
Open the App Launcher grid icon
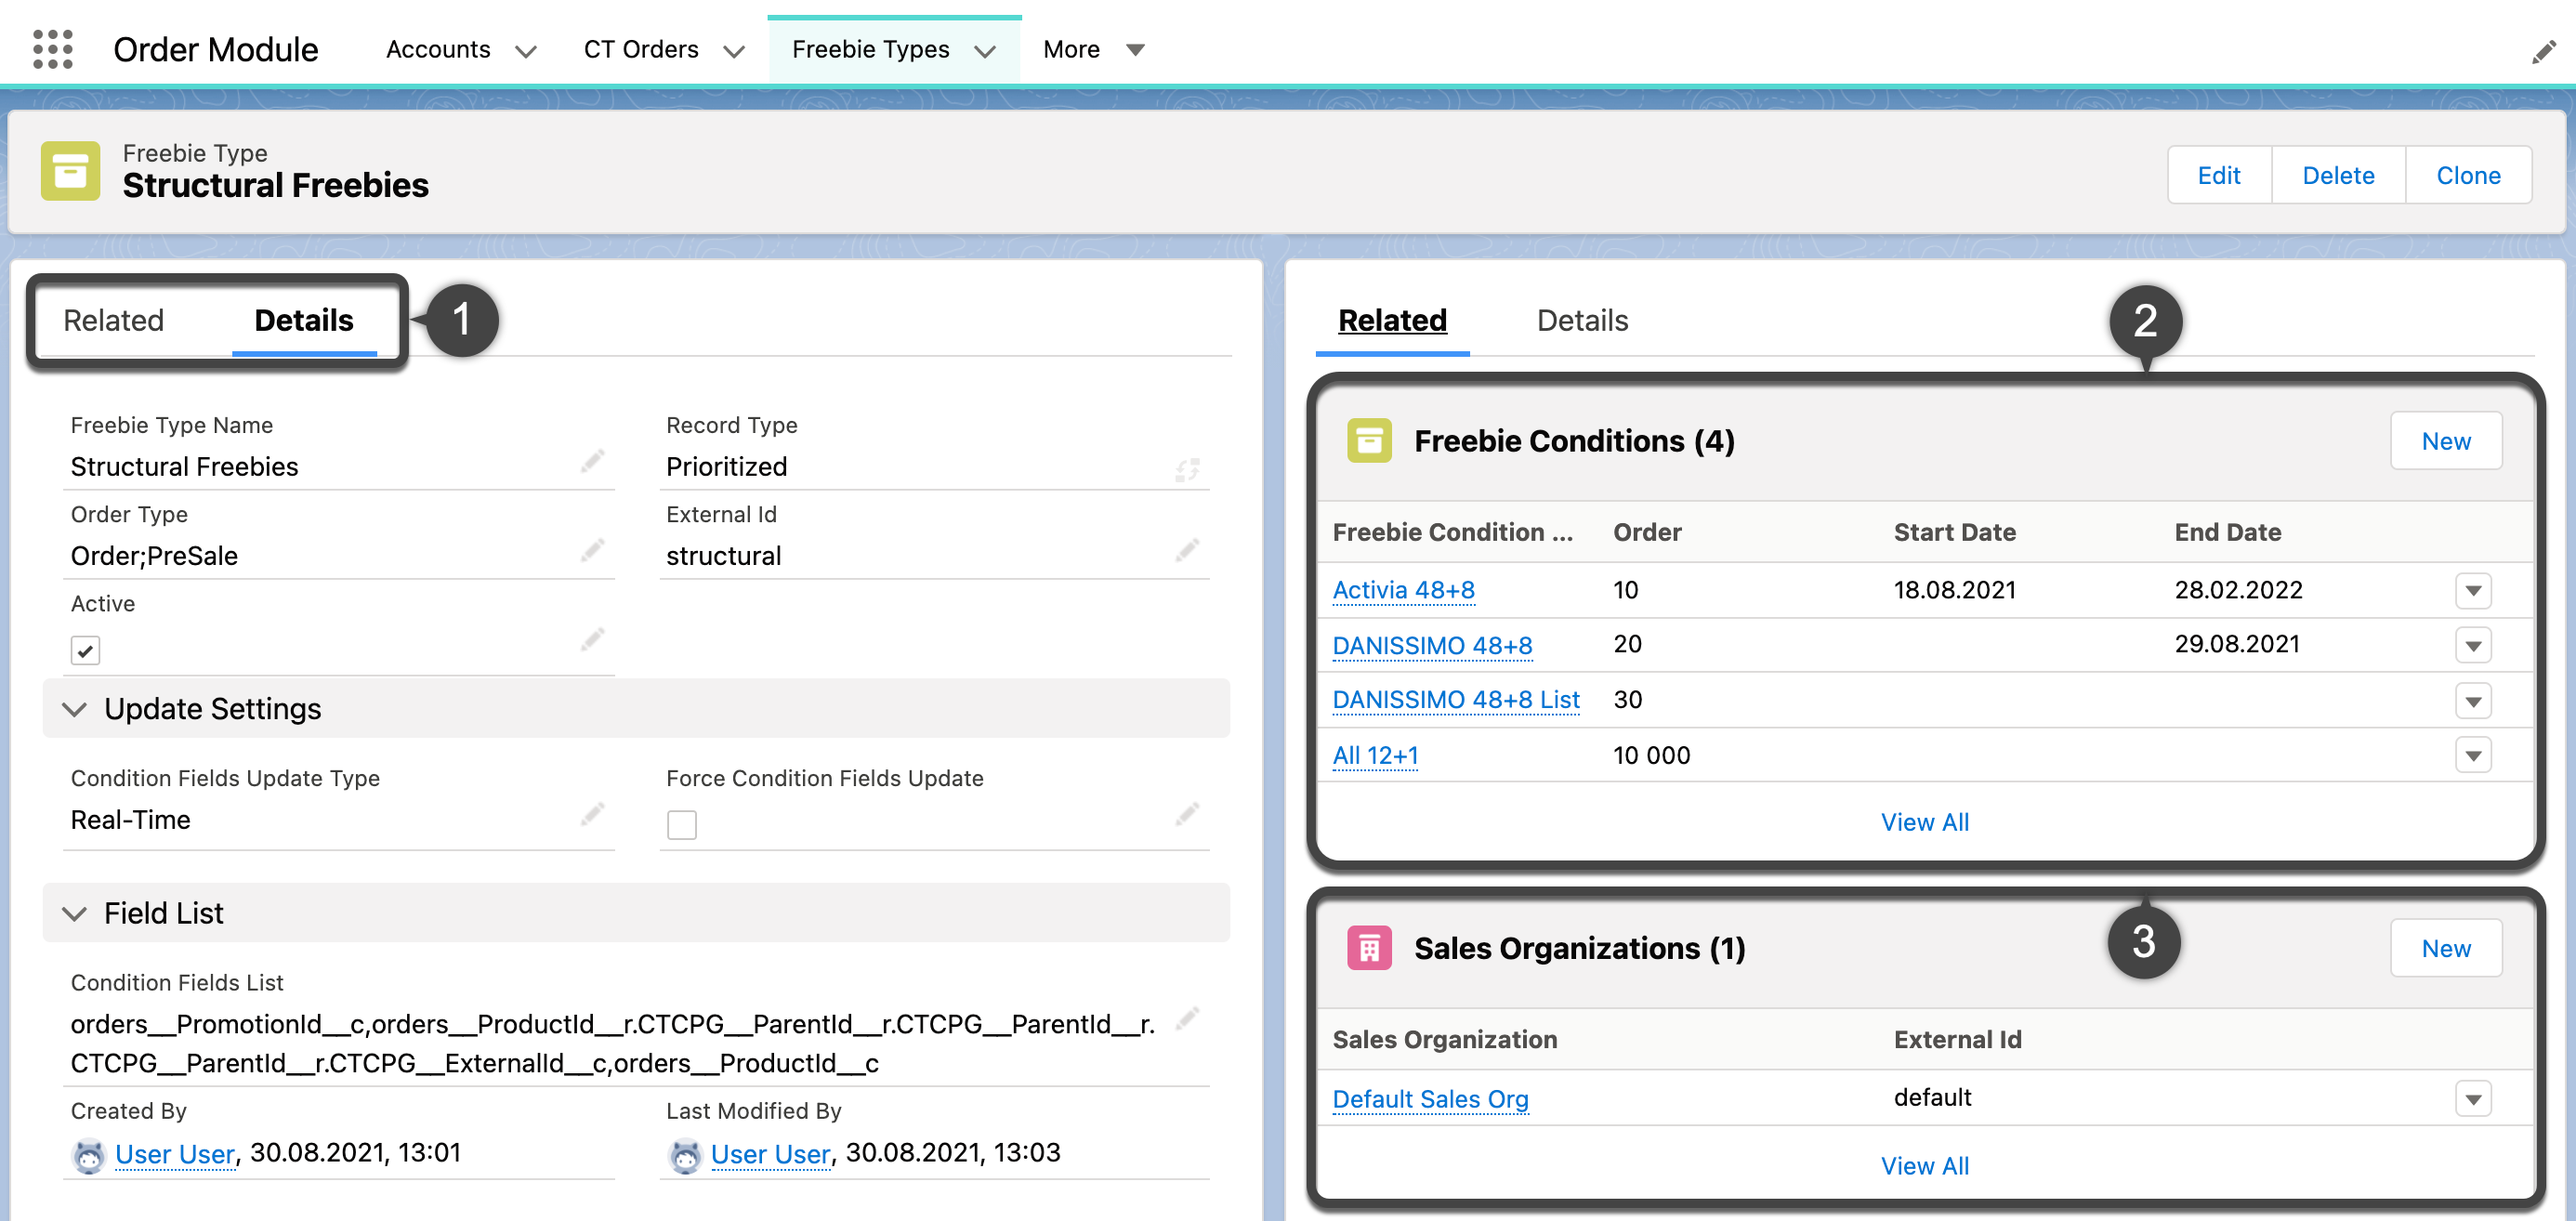(52, 48)
